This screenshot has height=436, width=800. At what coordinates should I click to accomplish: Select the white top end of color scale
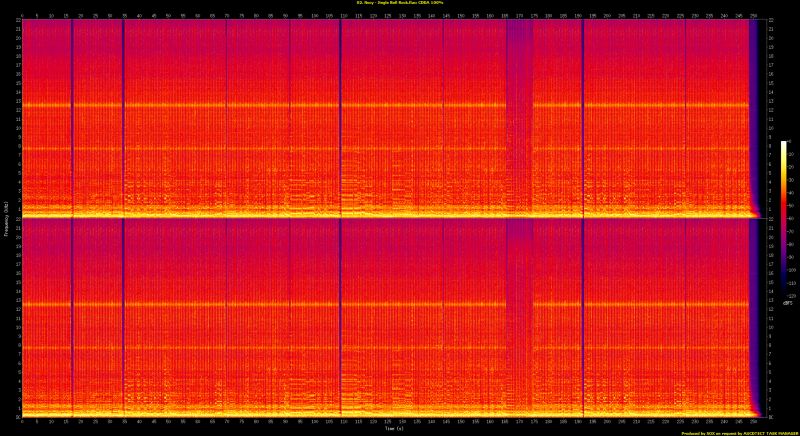pos(784,144)
